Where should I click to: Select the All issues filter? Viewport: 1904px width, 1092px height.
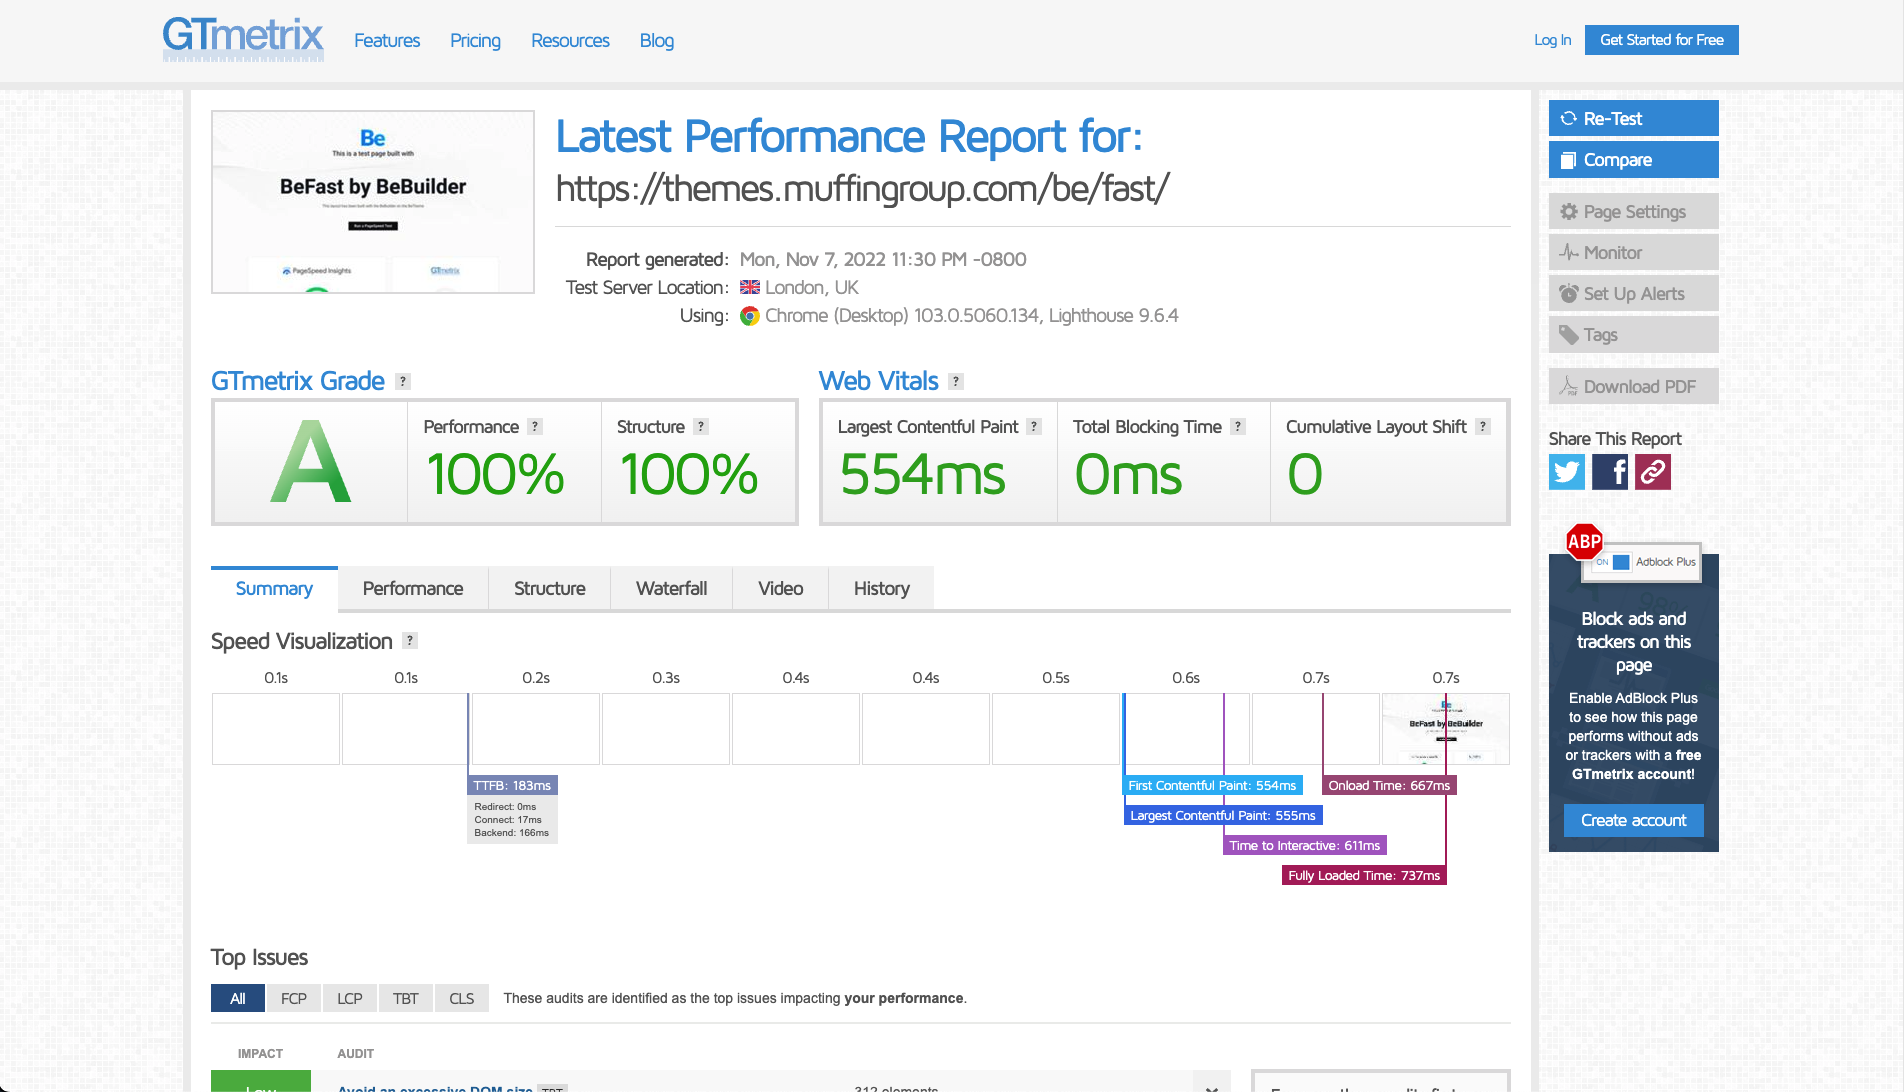[x=237, y=998]
